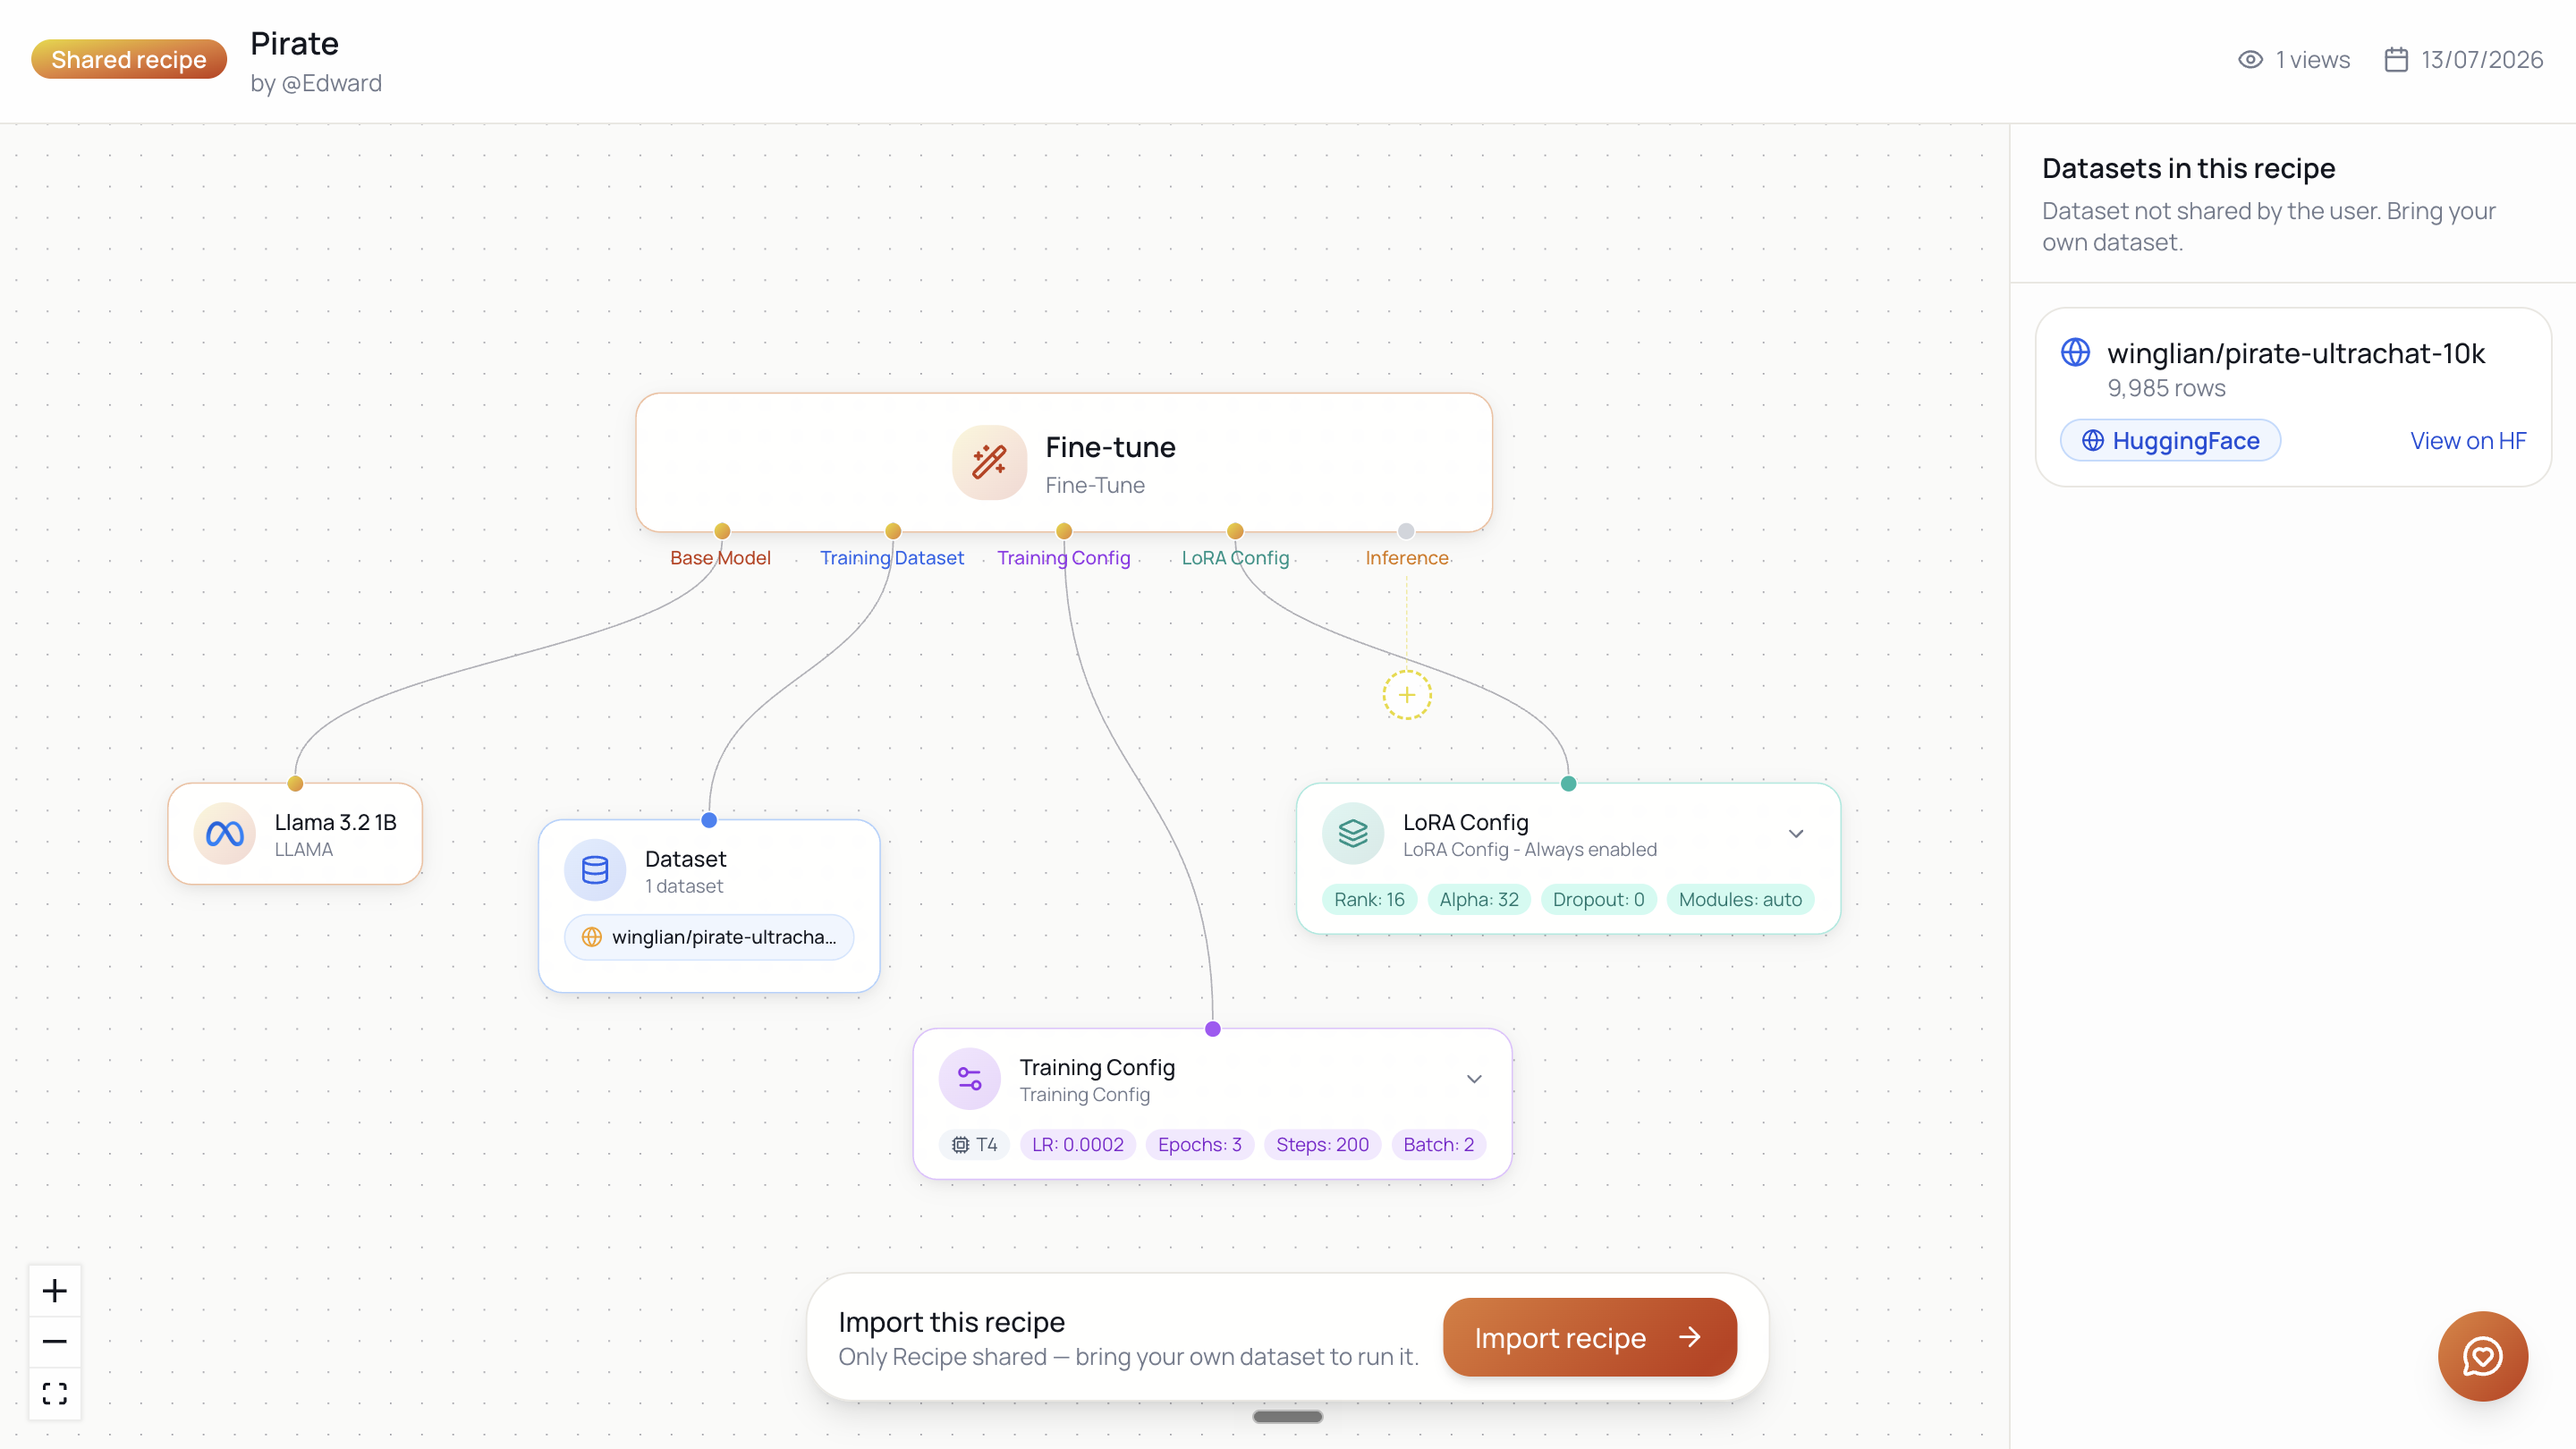This screenshot has width=2576, height=1449.
Task: Zoom out the canvas with minus
Action: [x=55, y=1341]
